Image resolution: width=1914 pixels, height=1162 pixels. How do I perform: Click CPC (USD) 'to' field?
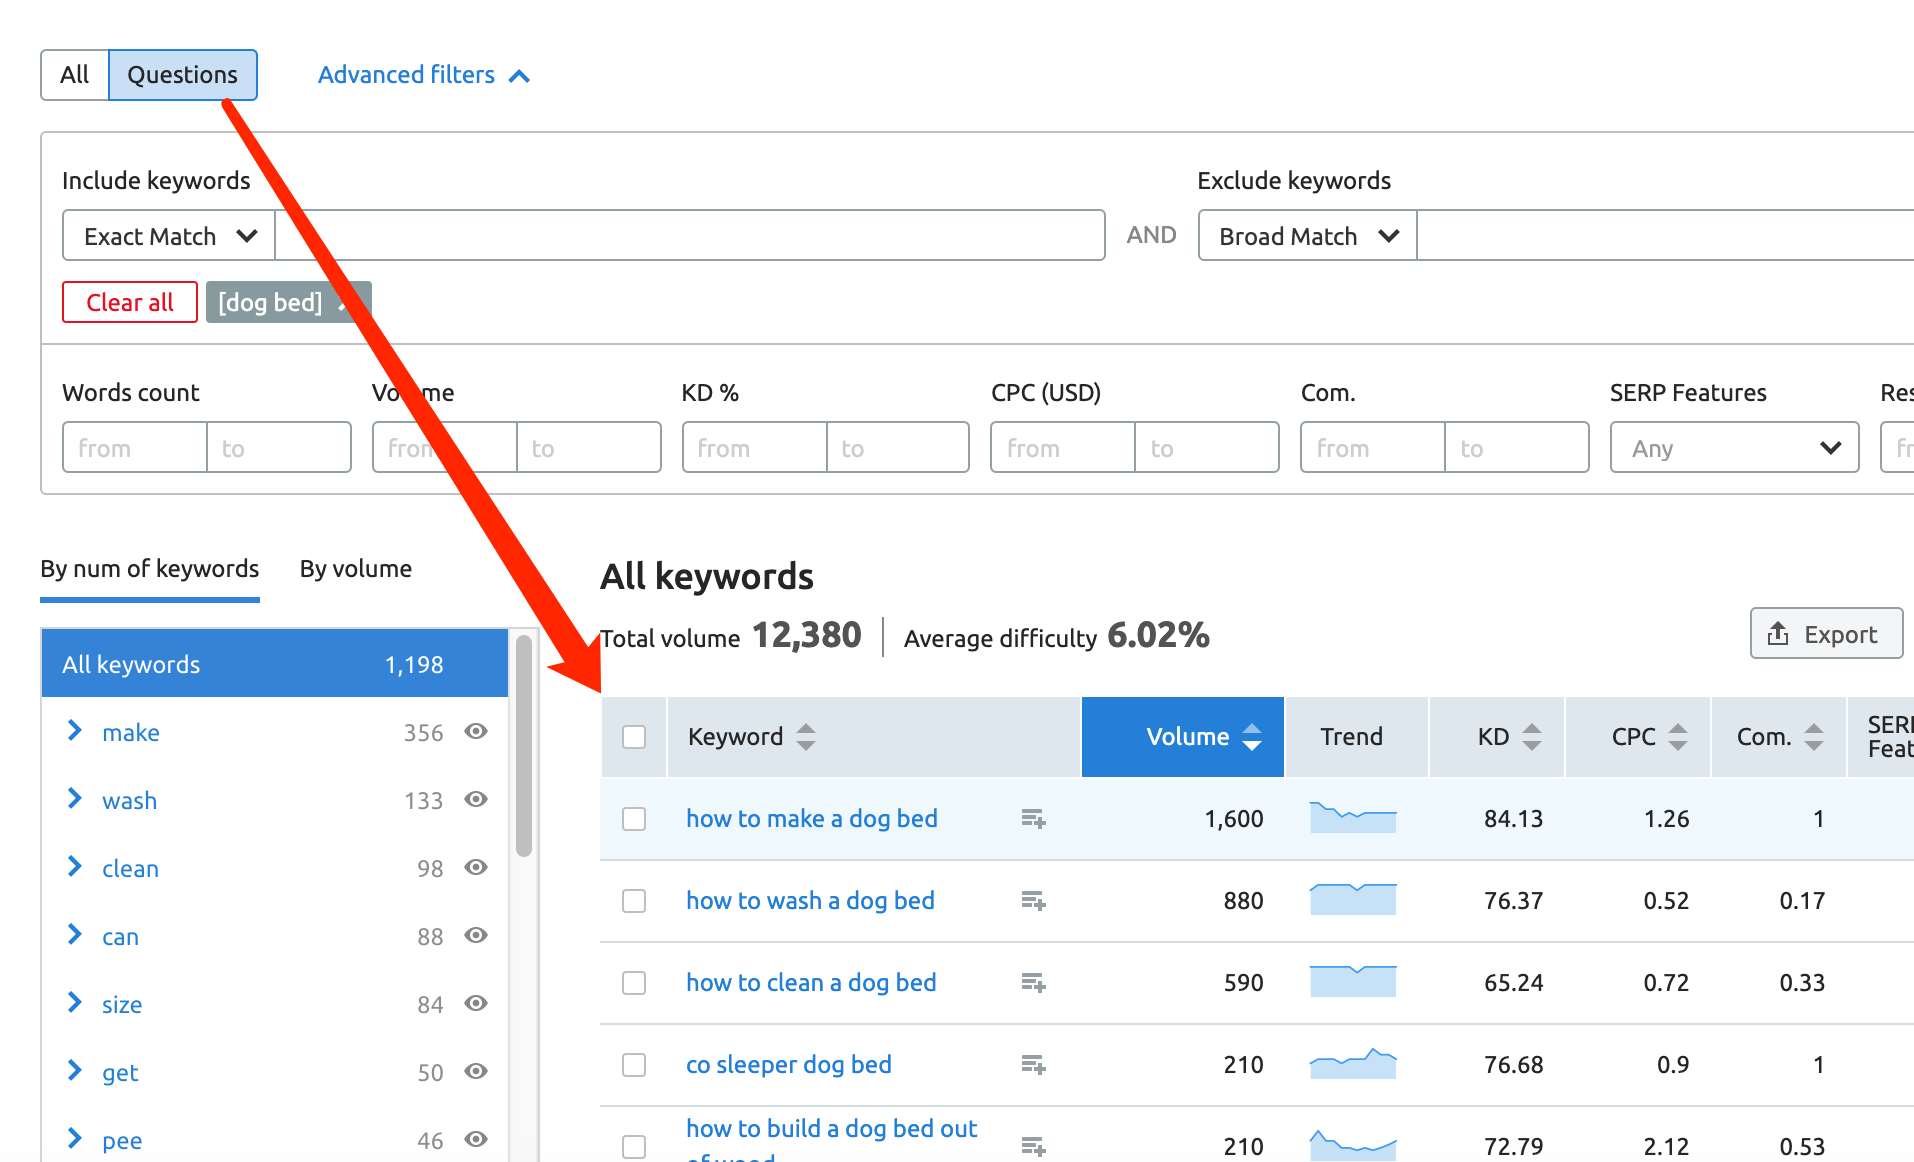pos(1207,448)
